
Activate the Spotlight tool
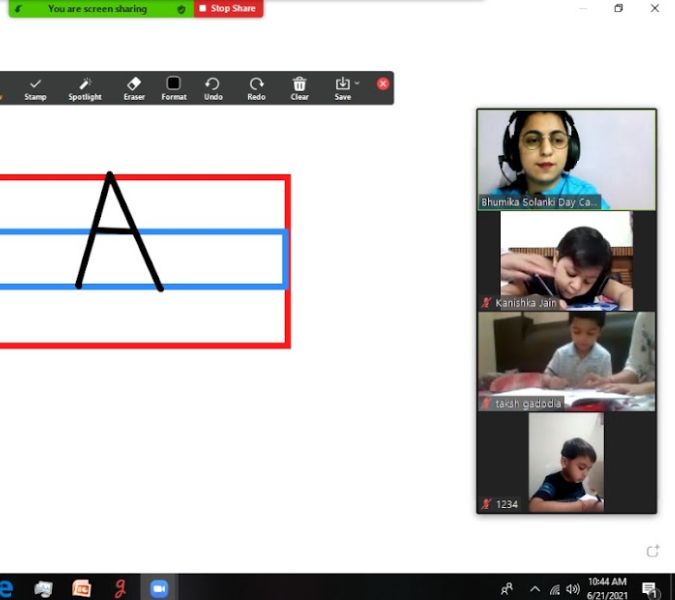click(x=85, y=88)
